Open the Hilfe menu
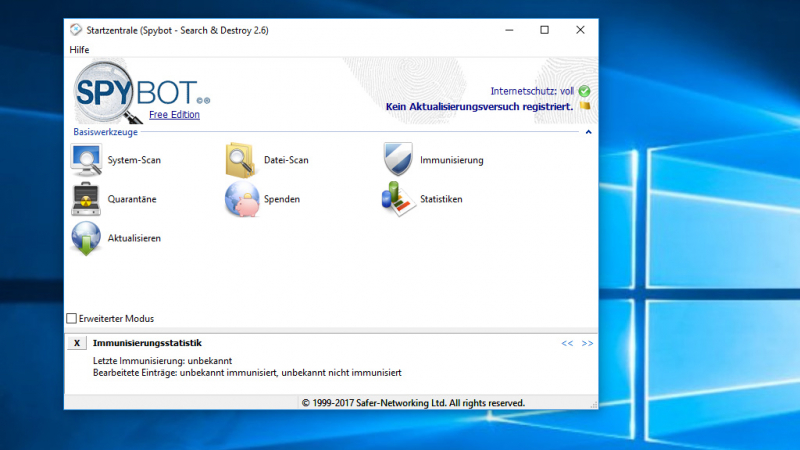This screenshot has height=450, width=800. click(x=80, y=50)
